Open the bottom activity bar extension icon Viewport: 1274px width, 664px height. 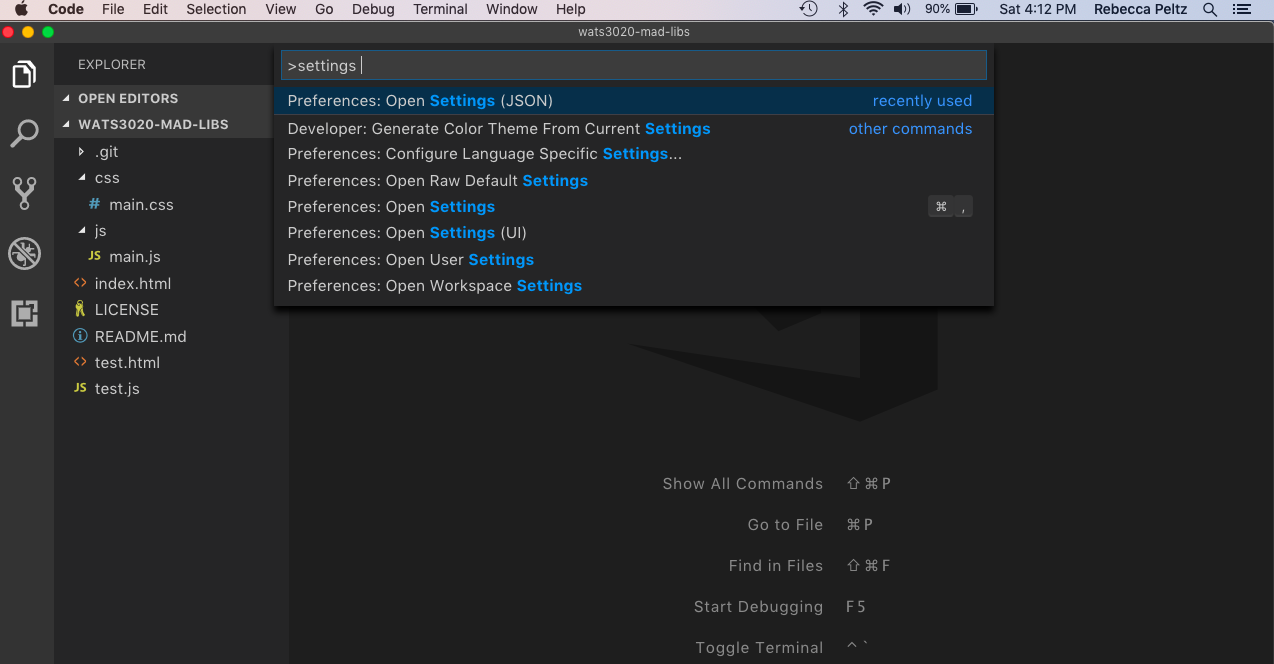coord(25,315)
